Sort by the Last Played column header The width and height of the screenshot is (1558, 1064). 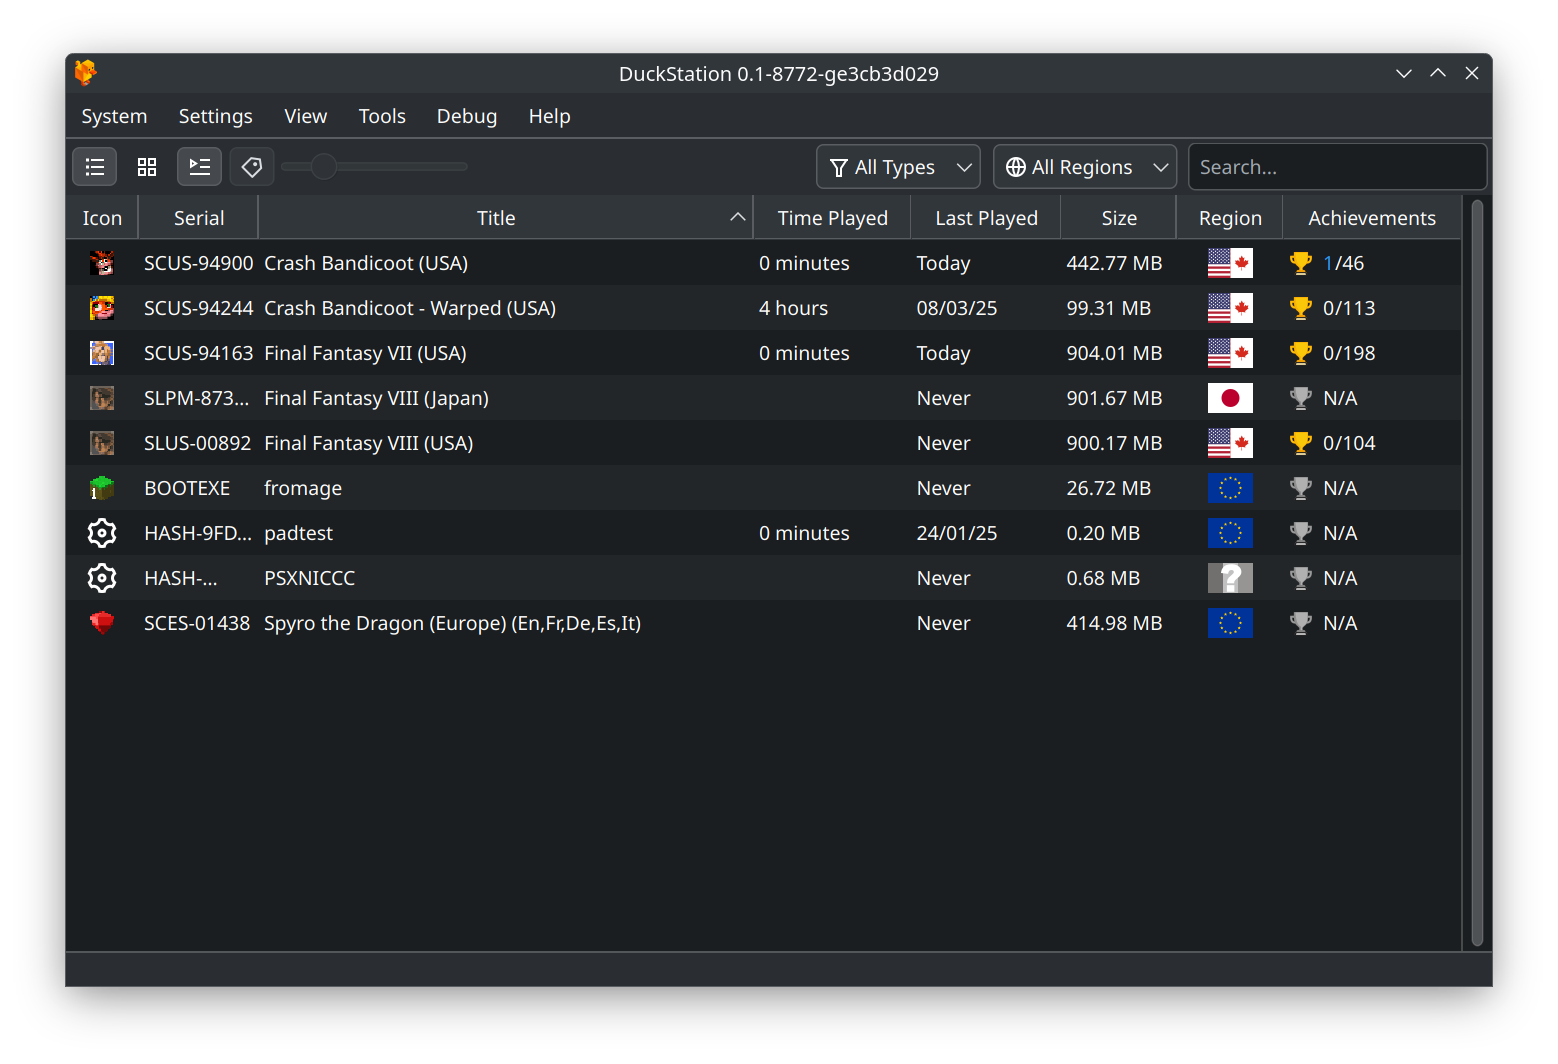coord(986,218)
